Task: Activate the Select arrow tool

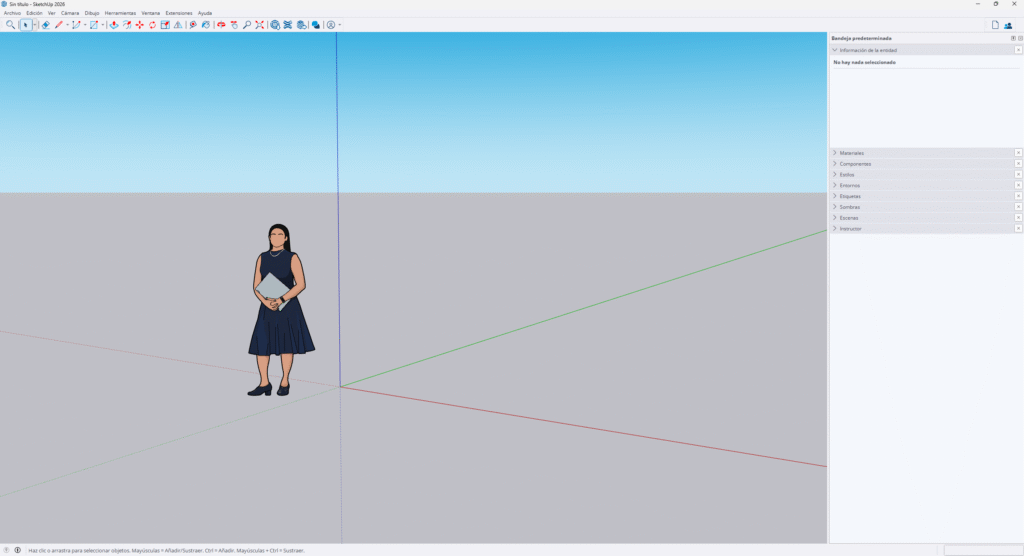Action: click(26, 24)
